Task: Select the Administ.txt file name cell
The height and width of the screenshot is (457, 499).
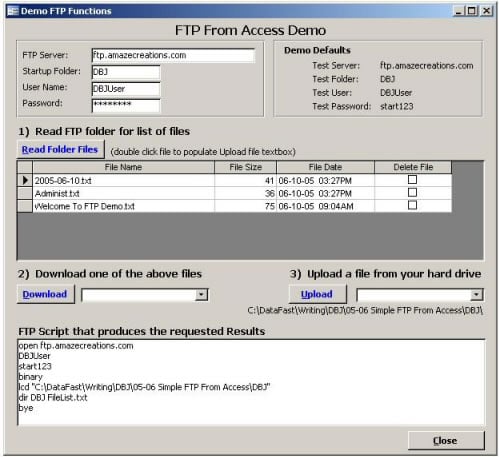Action: coord(123,193)
